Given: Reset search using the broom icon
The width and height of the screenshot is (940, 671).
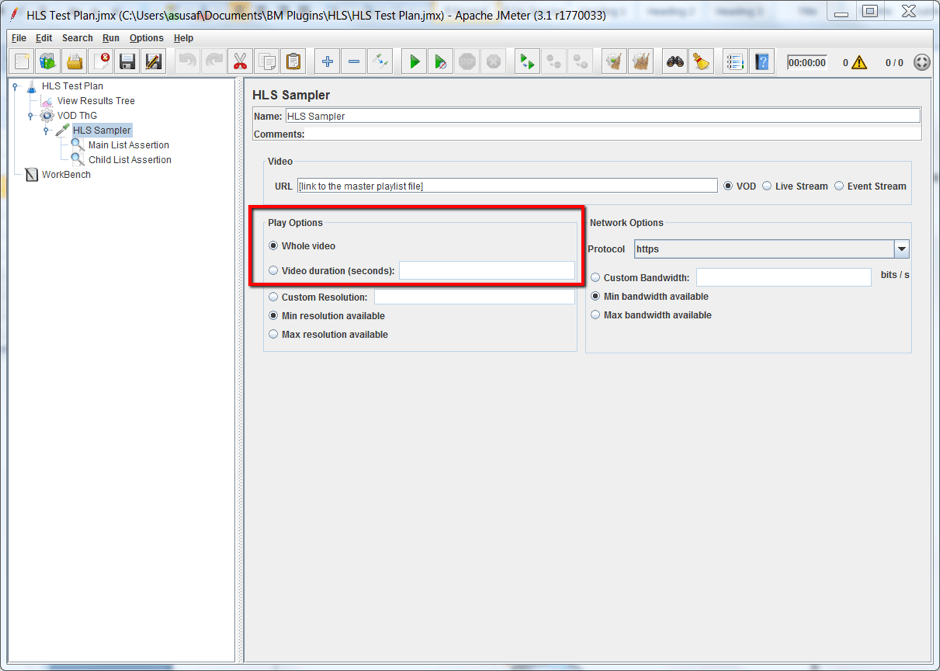Looking at the screenshot, I should 701,62.
